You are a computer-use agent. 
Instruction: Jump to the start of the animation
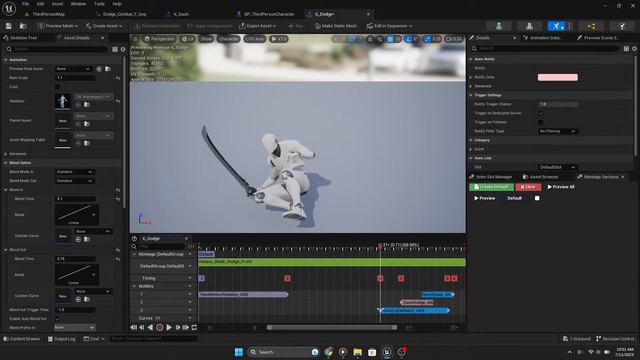point(133,327)
